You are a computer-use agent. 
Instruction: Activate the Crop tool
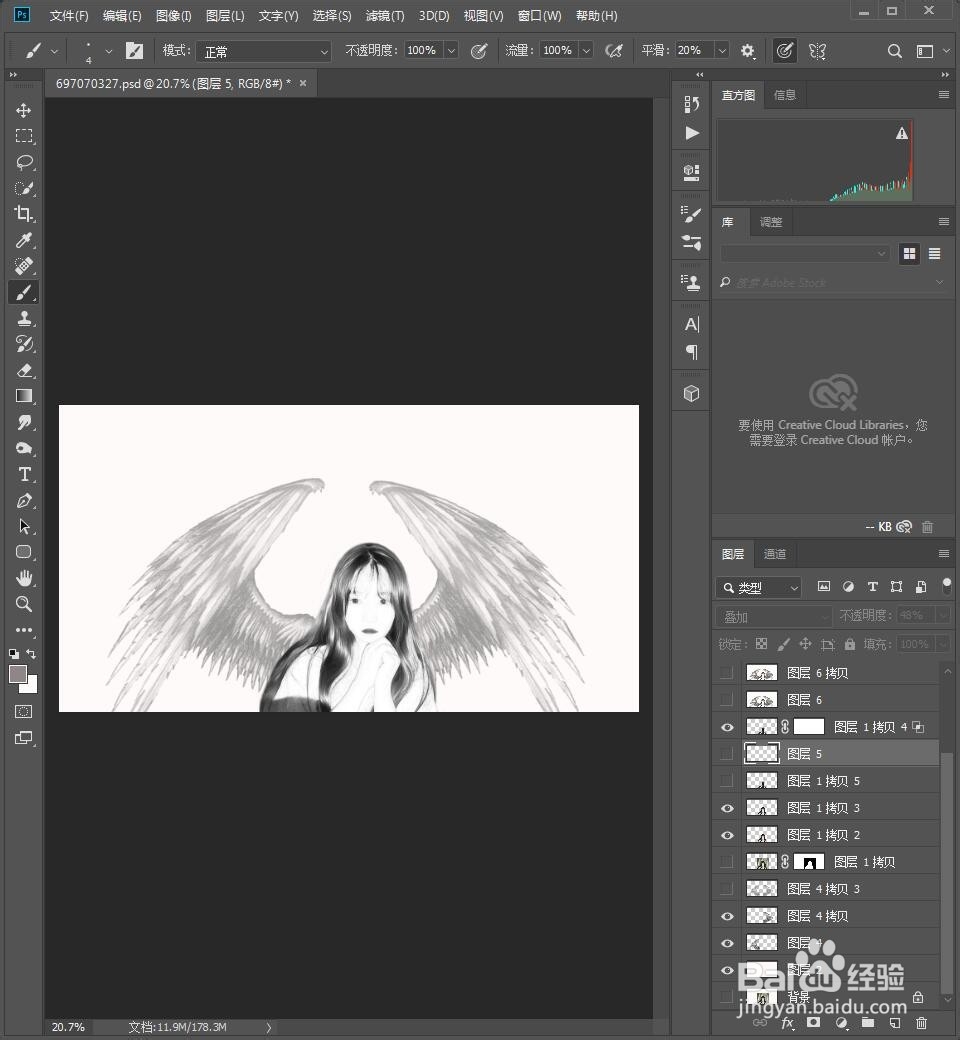click(24, 214)
